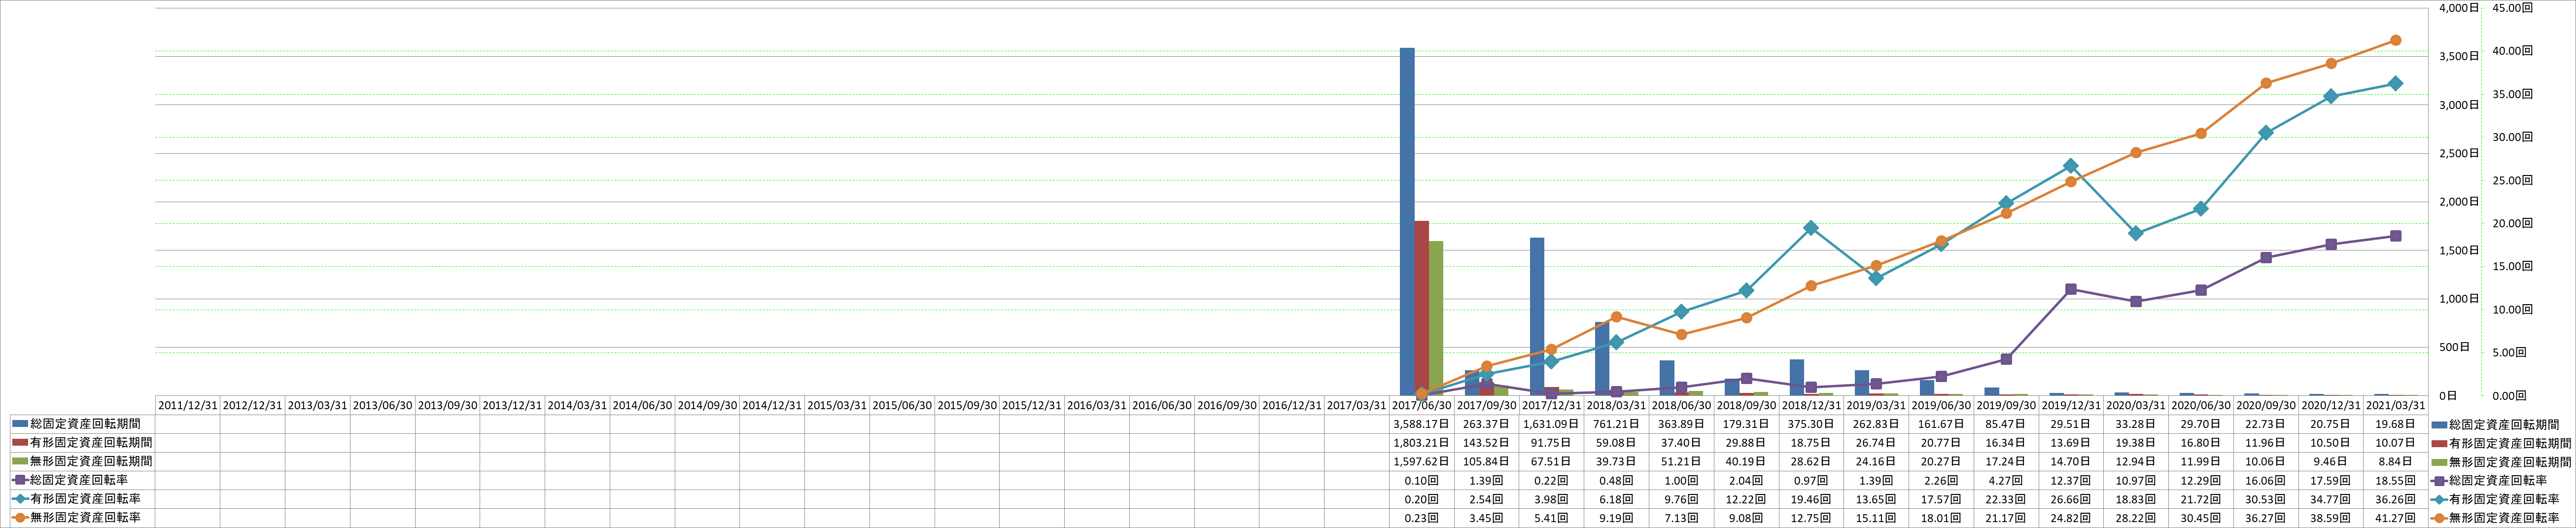
Task: Click the 無形固定資産回転期間 row header in data table
Action: click(x=83, y=461)
